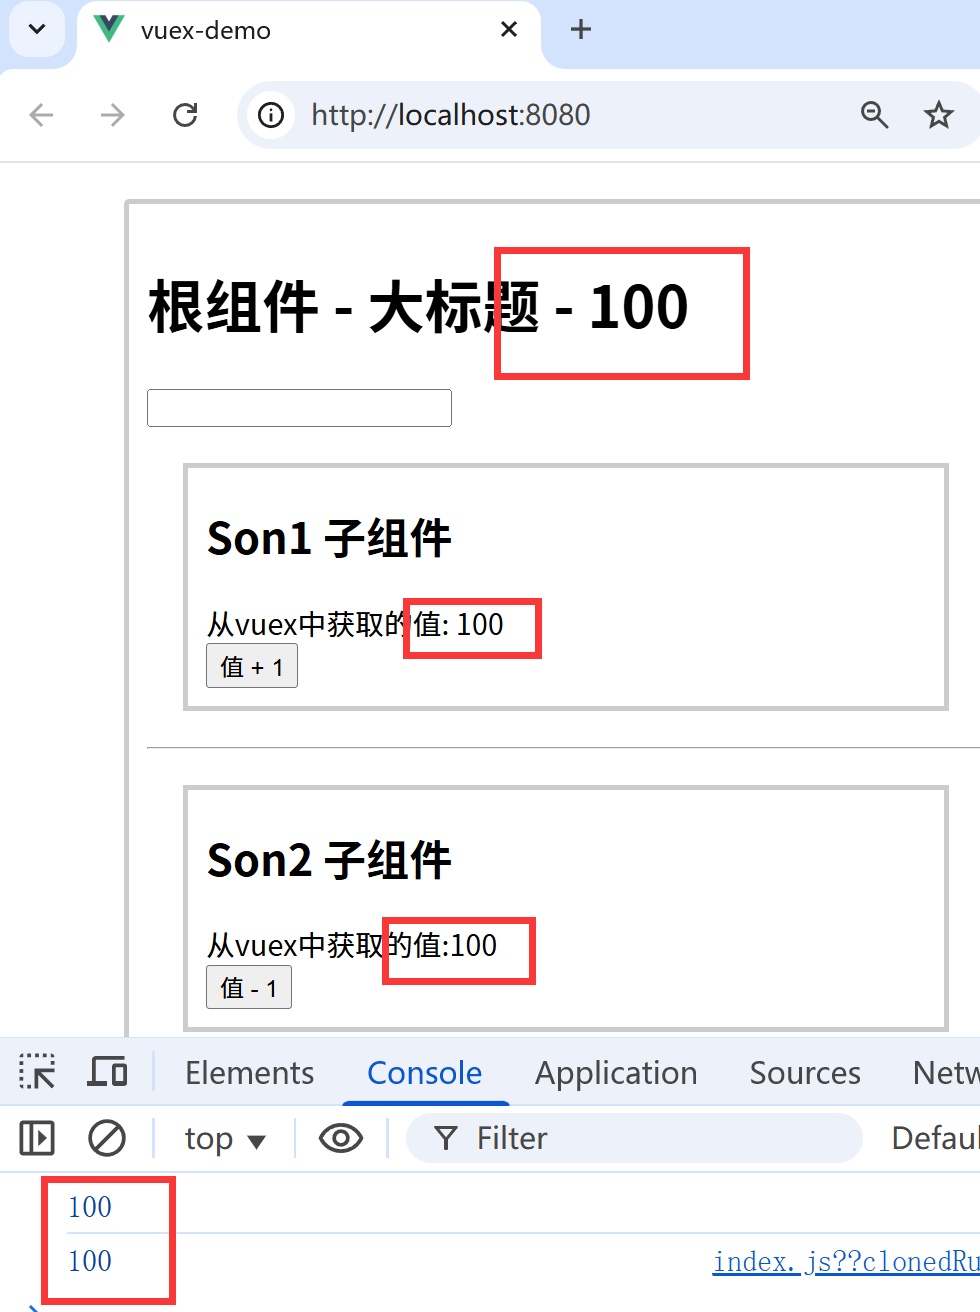Activate DevTools inspect element picker
The width and height of the screenshot is (980, 1312).
(37, 1072)
